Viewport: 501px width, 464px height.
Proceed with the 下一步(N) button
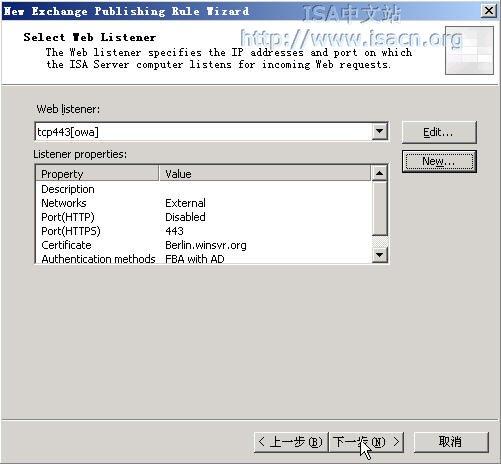[x=366, y=442]
